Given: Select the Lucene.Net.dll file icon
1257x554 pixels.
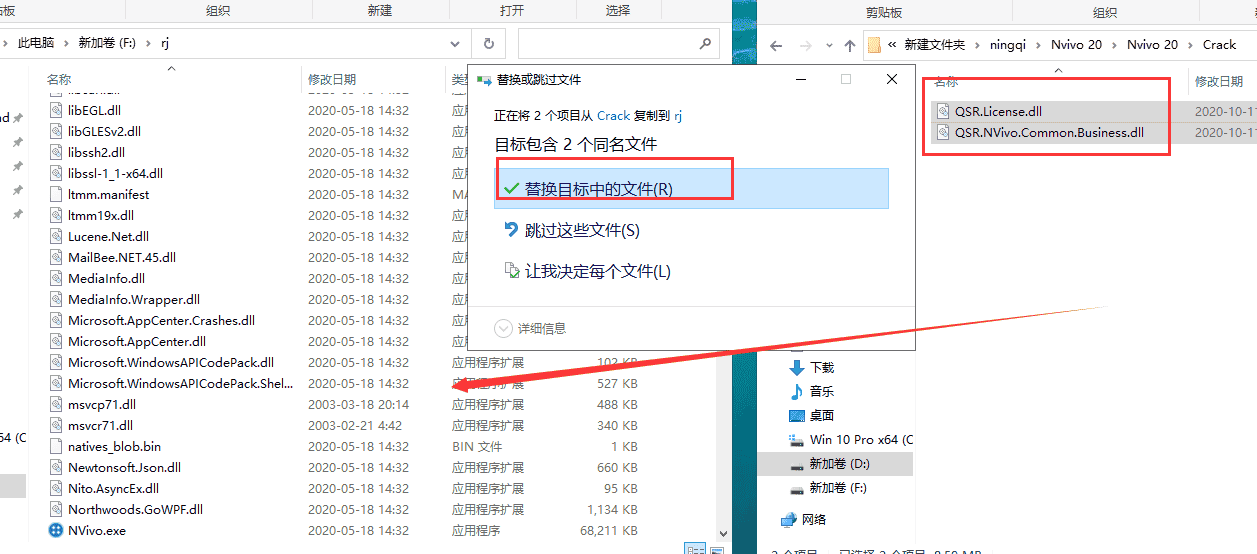Looking at the screenshot, I should pos(56,236).
